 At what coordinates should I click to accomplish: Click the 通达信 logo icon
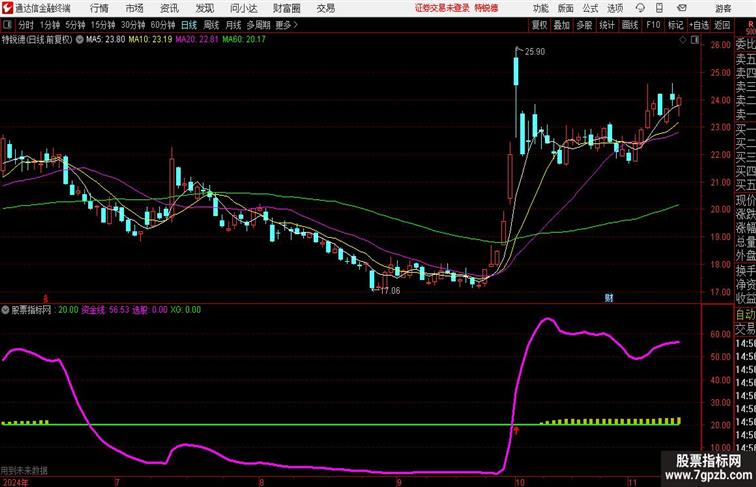7,8
